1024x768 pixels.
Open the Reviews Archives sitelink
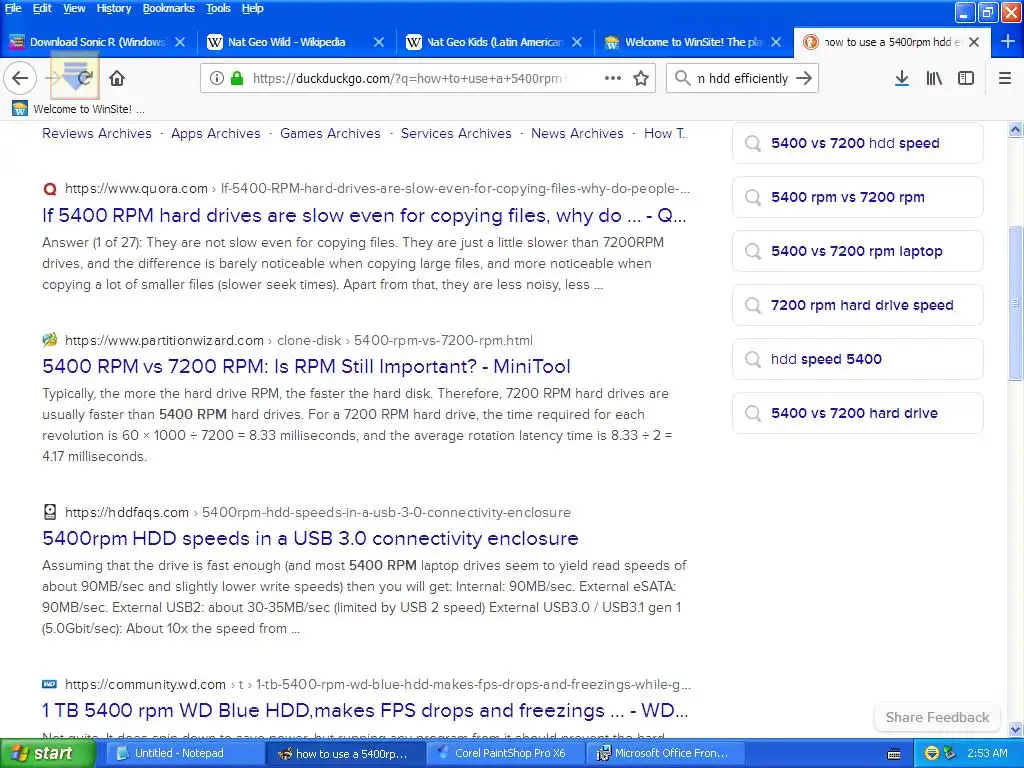(97, 133)
